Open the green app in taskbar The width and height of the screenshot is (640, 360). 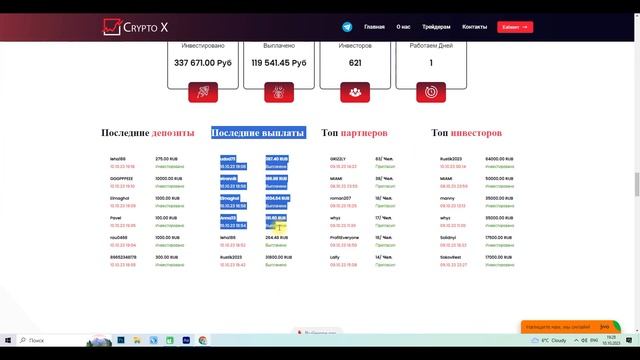170,340
